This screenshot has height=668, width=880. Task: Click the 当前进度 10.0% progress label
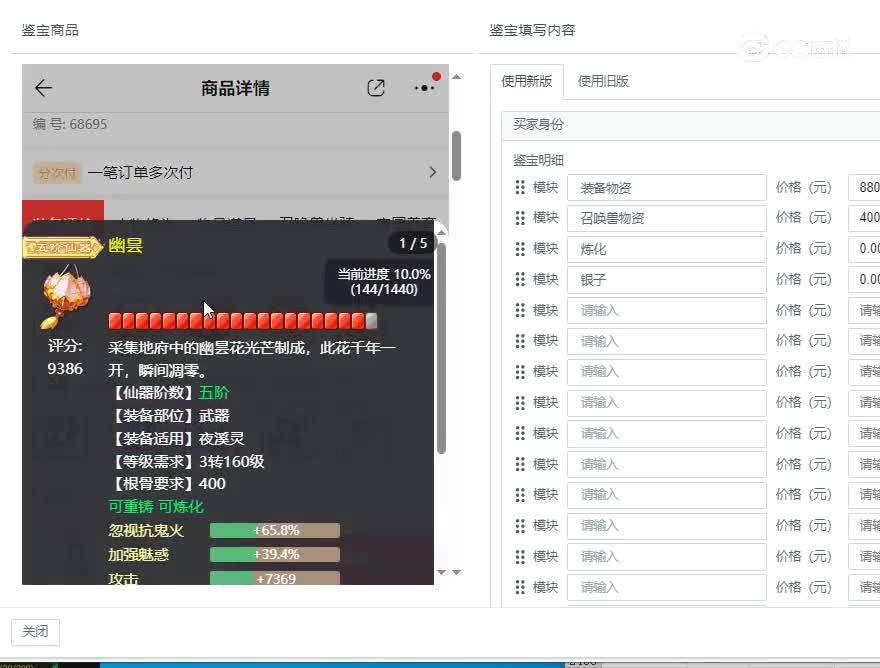pyautogui.click(x=384, y=282)
